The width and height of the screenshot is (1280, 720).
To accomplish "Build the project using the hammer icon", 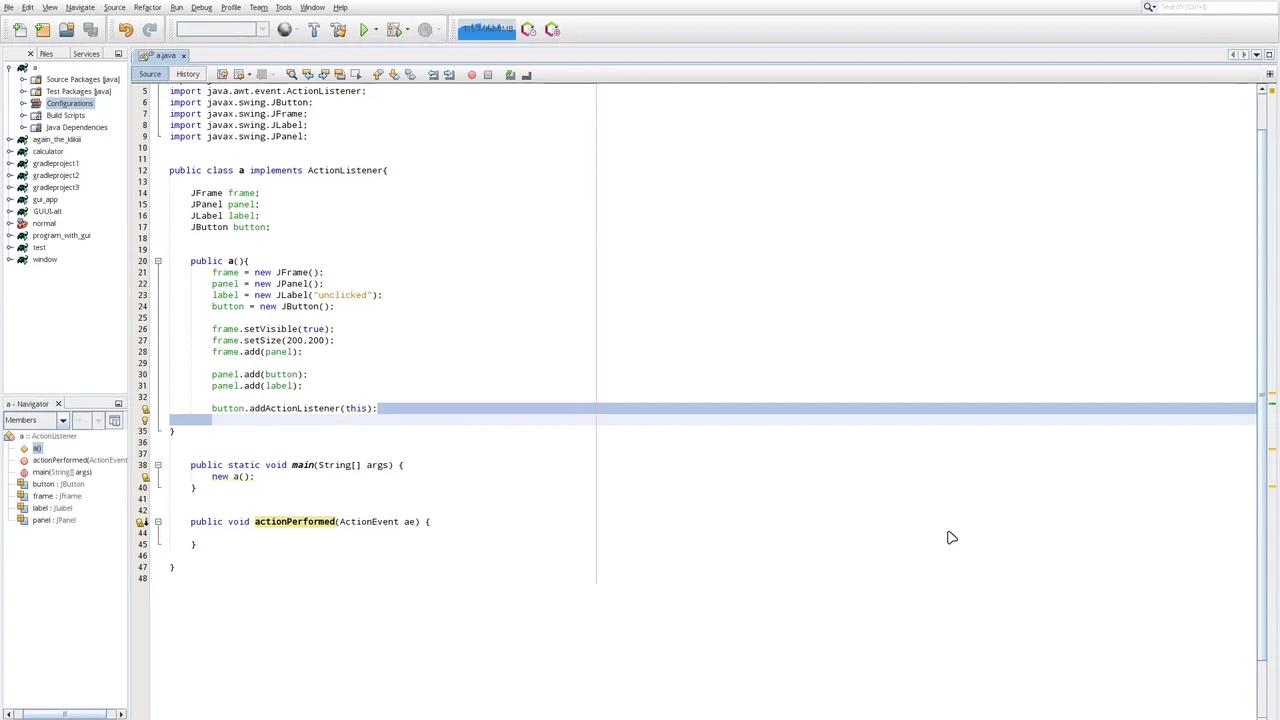I will pos(314,29).
